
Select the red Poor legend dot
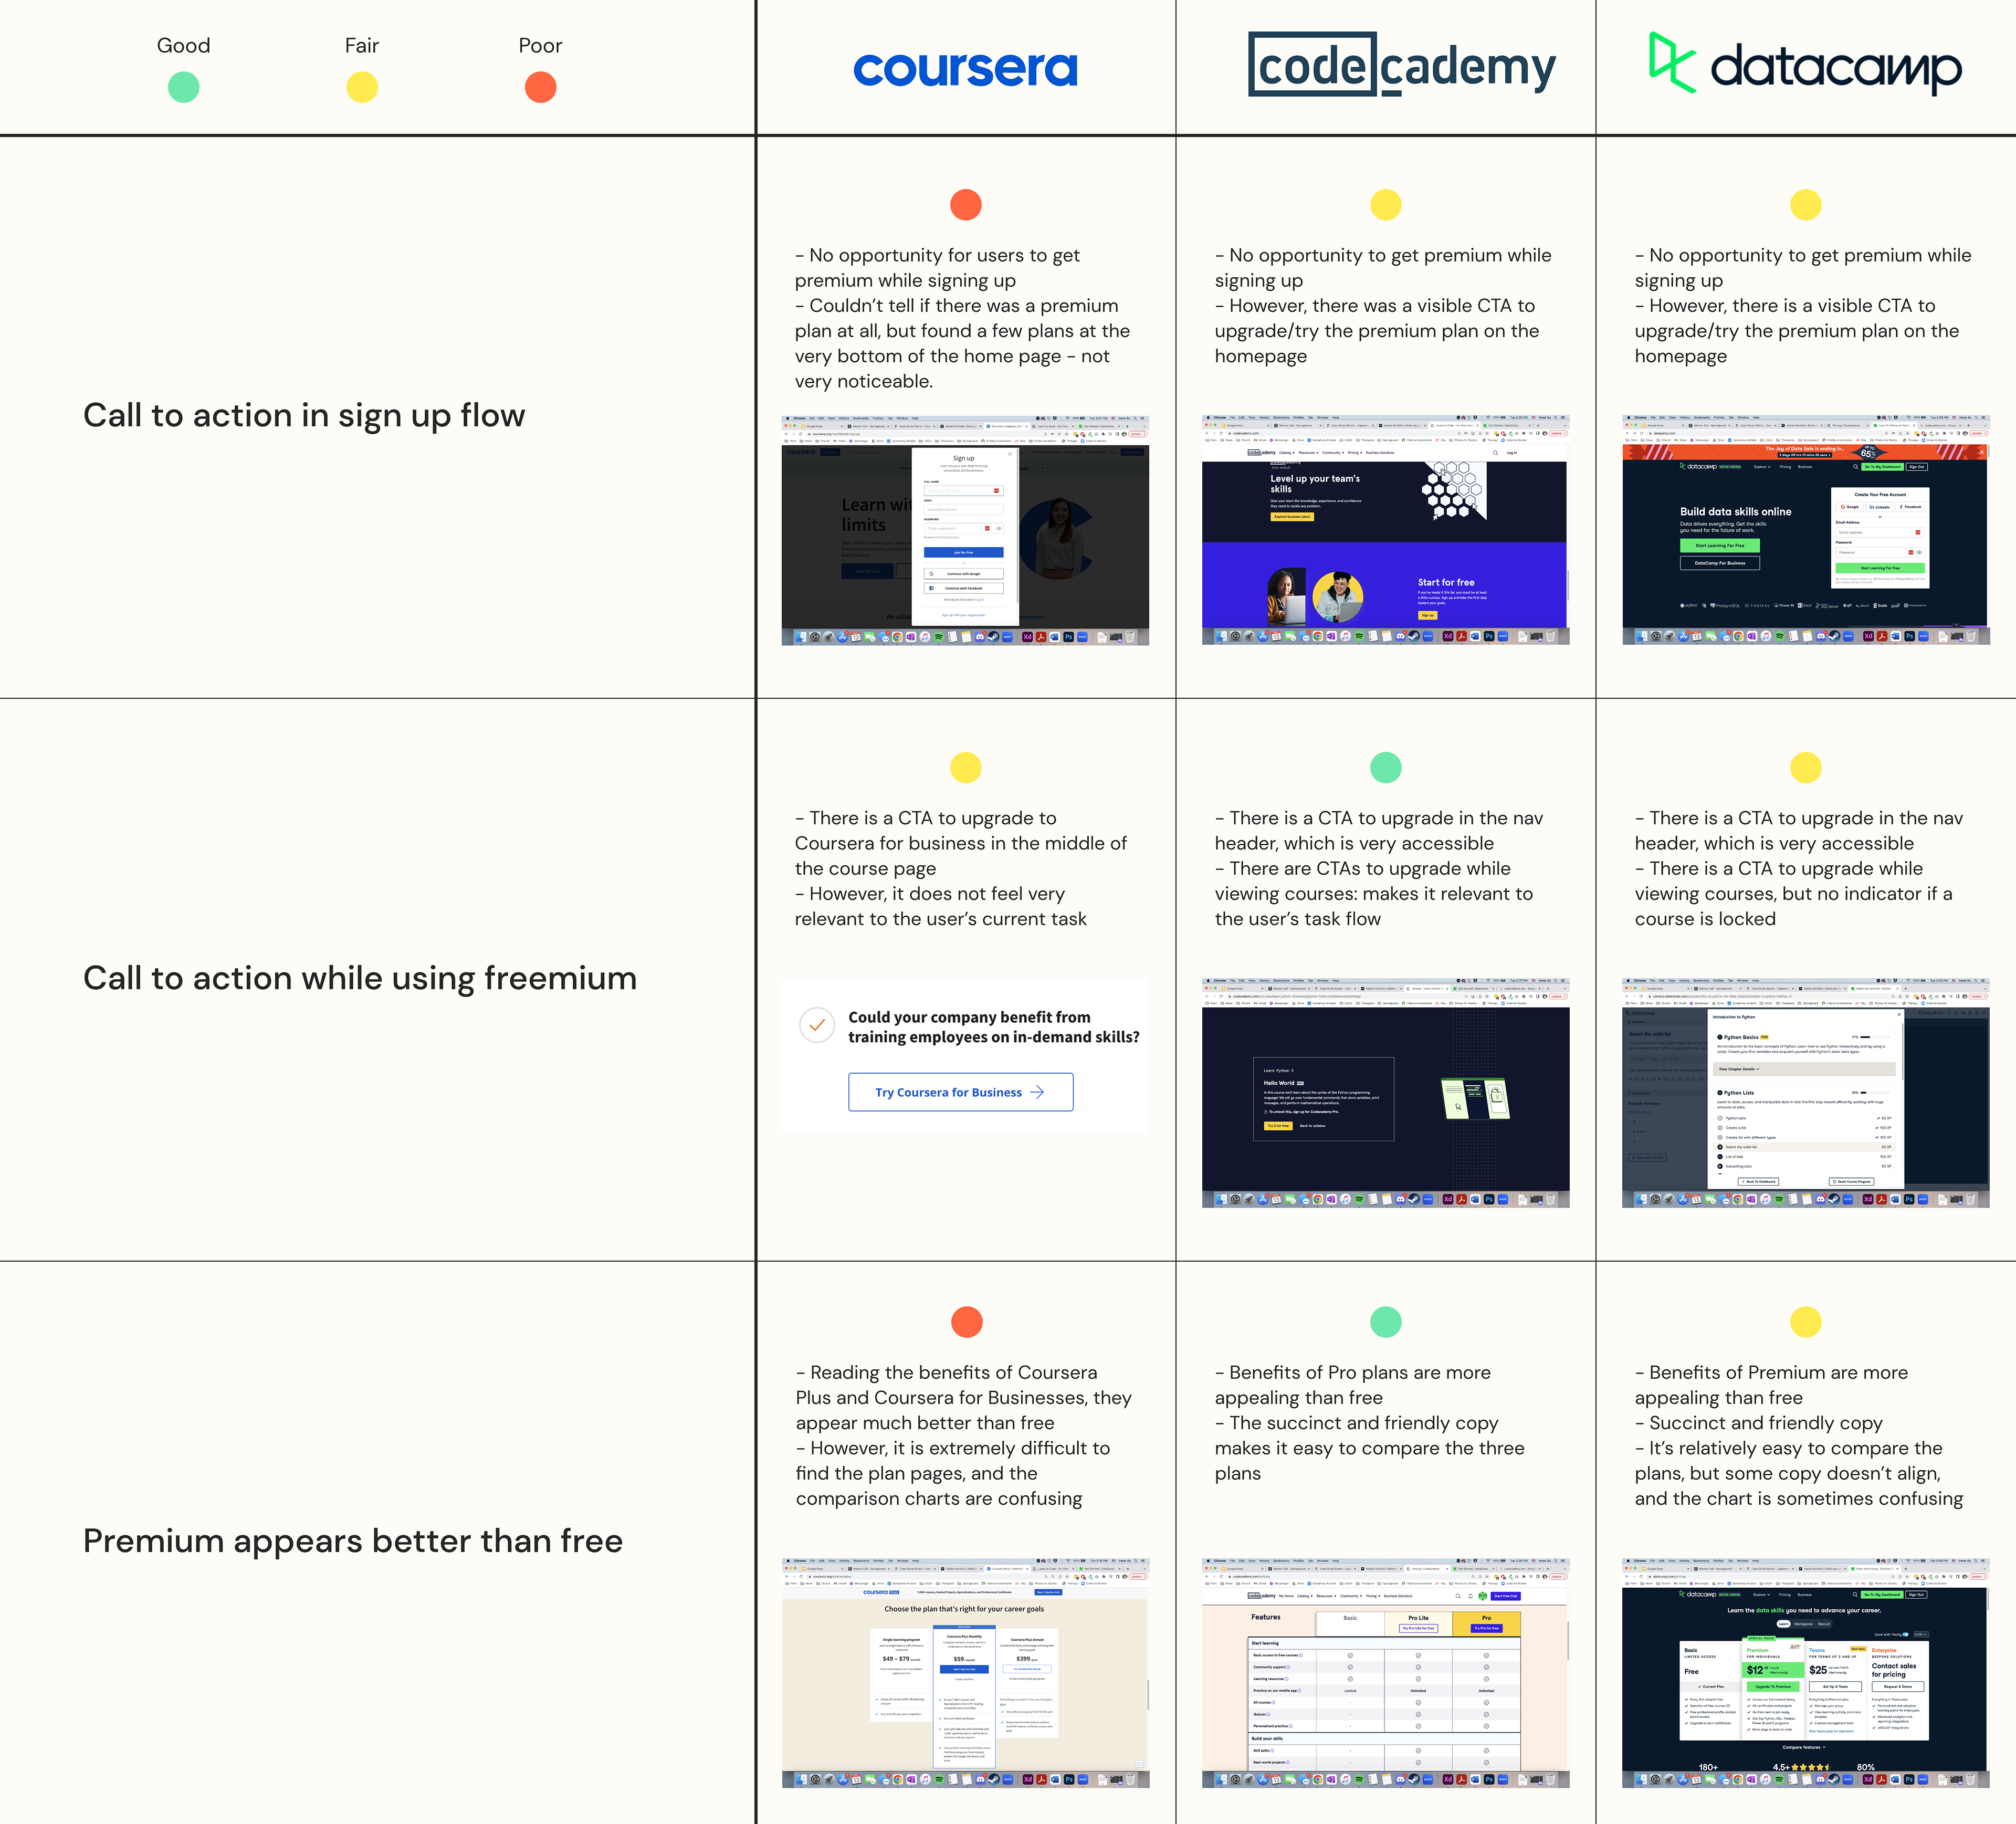[540, 87]
